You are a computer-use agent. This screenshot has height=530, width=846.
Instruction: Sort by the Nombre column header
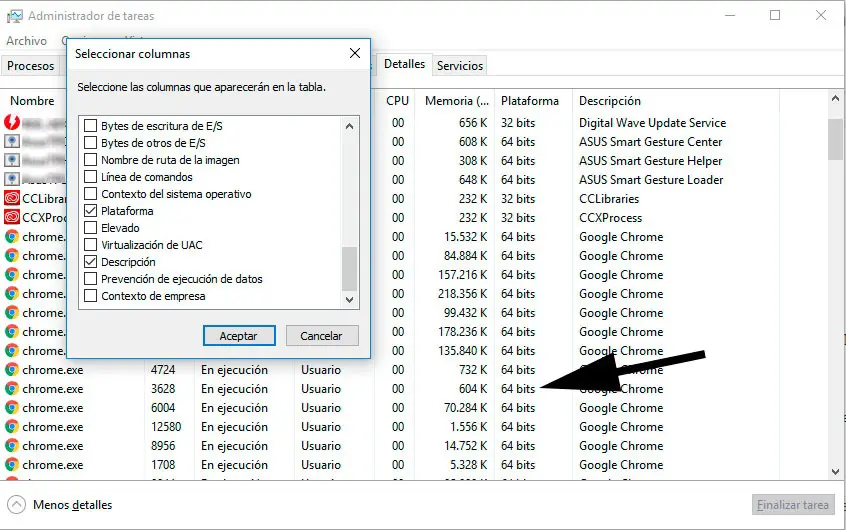click(x=32, y=101)
